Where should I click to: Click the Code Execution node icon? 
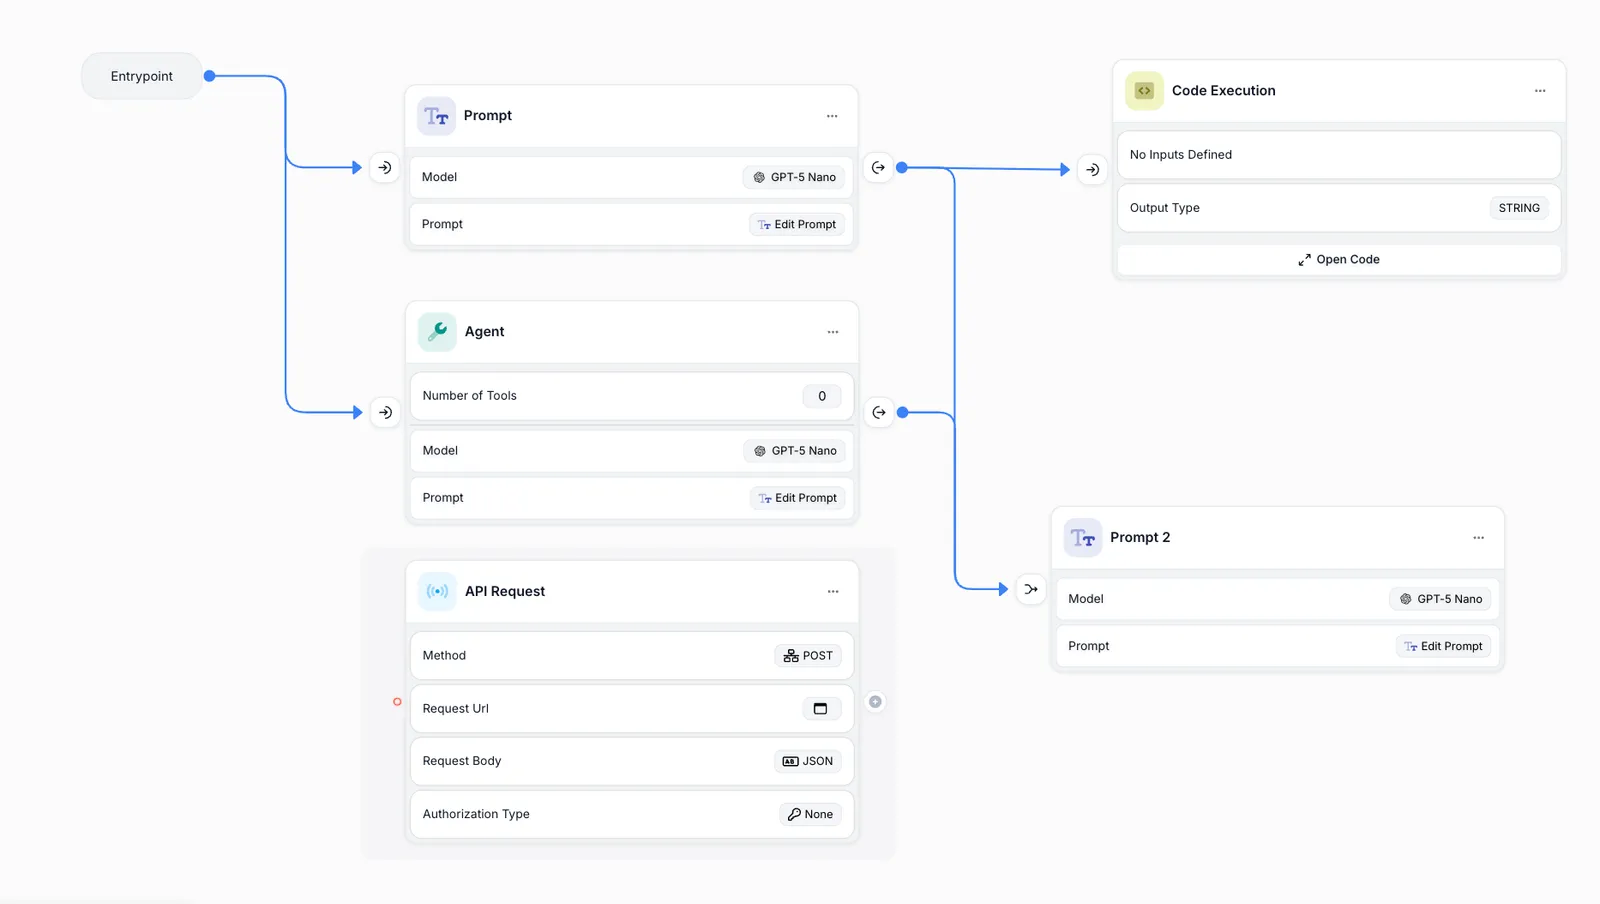point(1144,91)
